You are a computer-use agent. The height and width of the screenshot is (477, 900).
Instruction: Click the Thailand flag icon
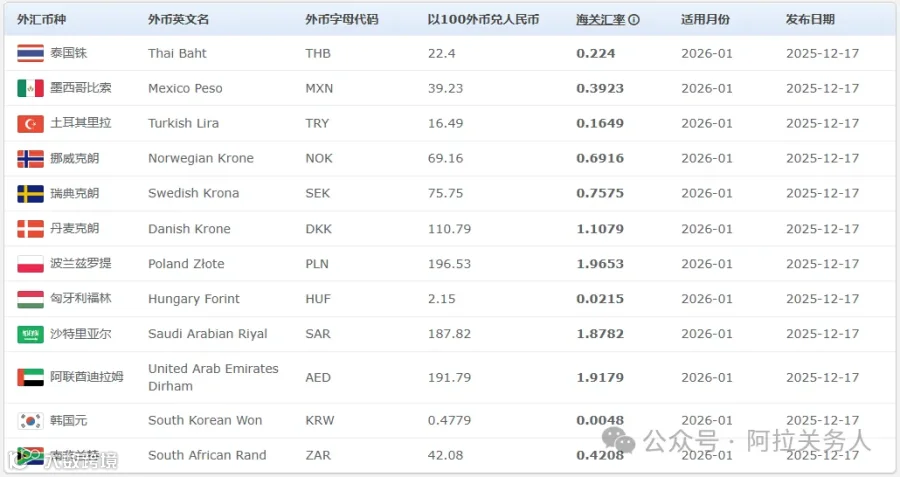click(x=30, y=53)
